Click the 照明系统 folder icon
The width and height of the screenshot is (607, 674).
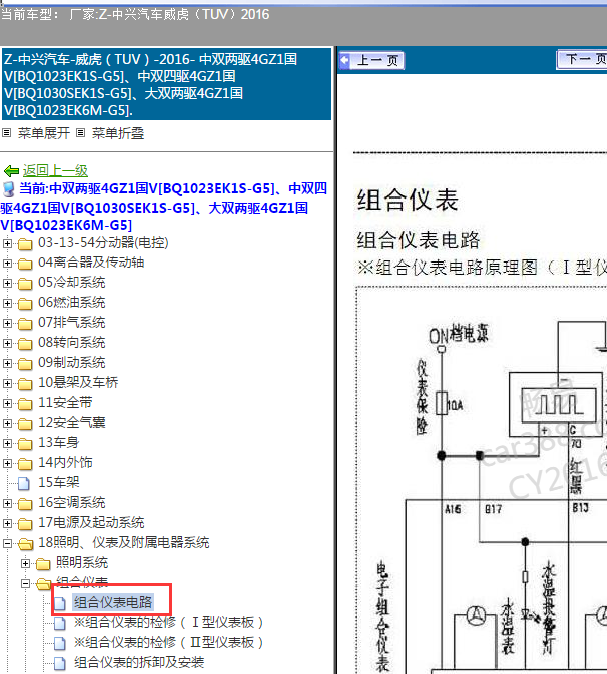click(x=43, y=564)
